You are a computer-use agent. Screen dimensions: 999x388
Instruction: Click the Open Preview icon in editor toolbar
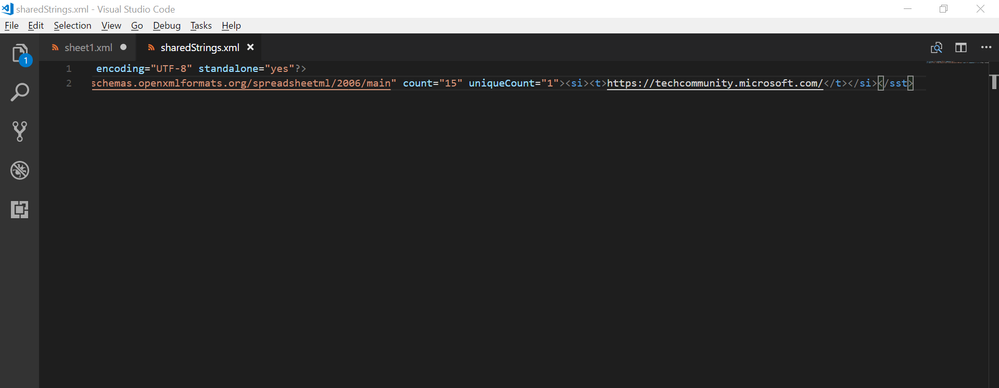936,48
